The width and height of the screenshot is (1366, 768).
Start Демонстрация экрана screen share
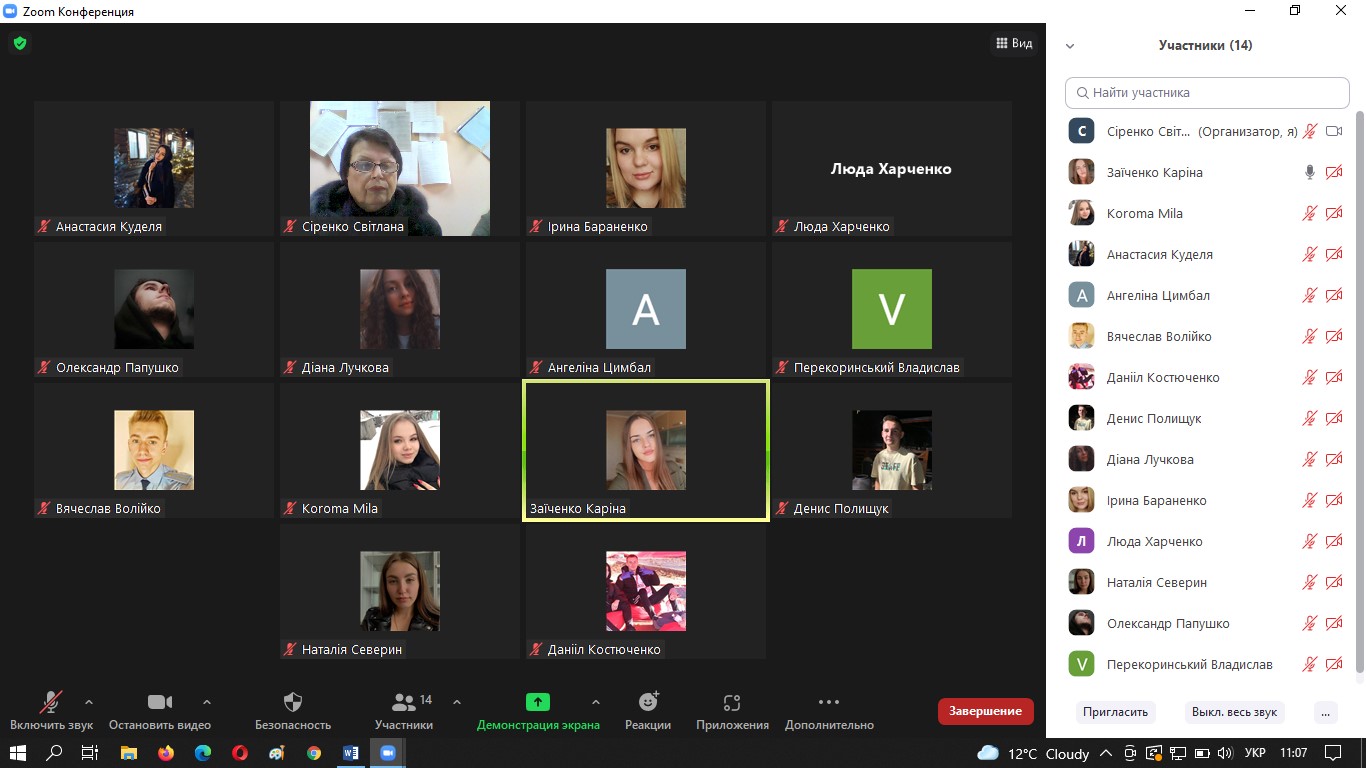(x=538, y=702)
